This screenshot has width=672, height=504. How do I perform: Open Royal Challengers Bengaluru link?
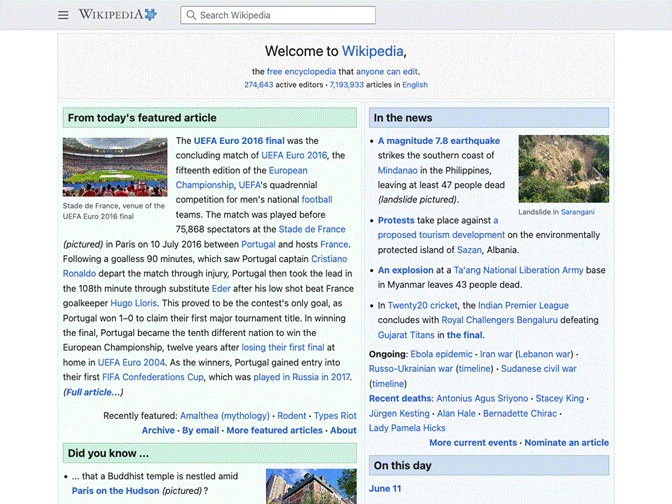pyautogui.click(x=499, y=320)
